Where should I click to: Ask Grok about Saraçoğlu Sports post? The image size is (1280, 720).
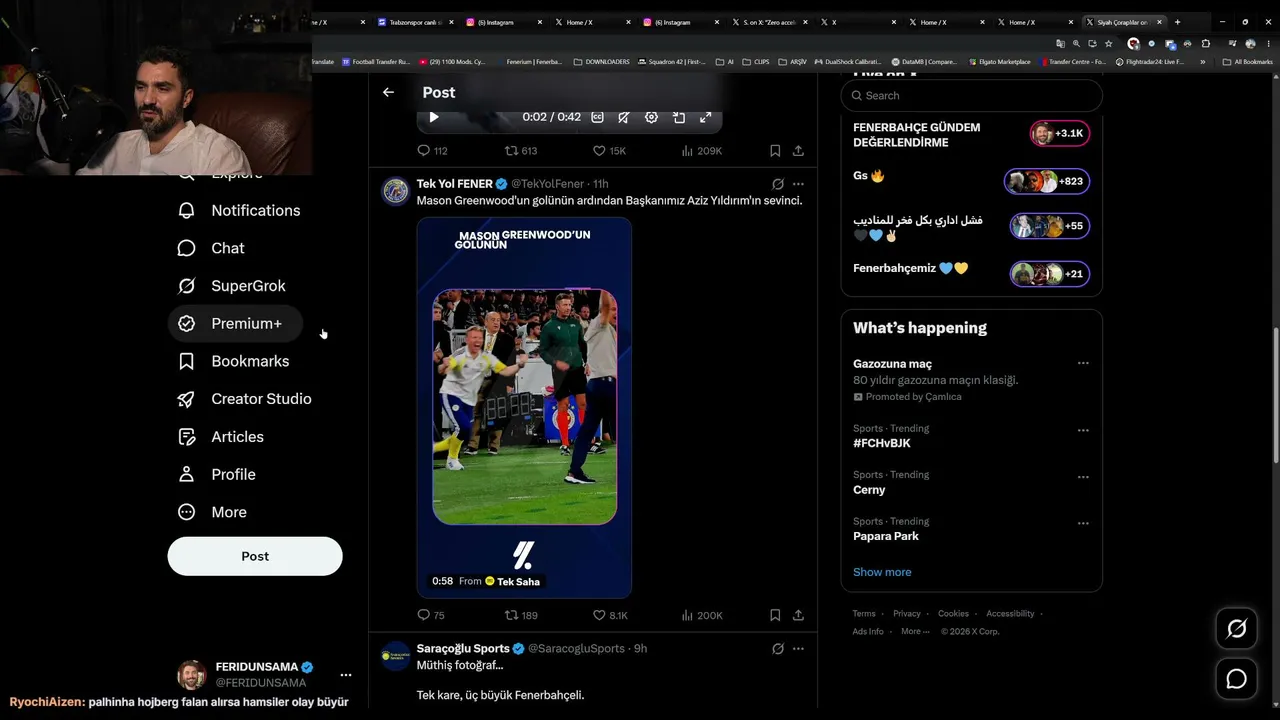(778, 649)
